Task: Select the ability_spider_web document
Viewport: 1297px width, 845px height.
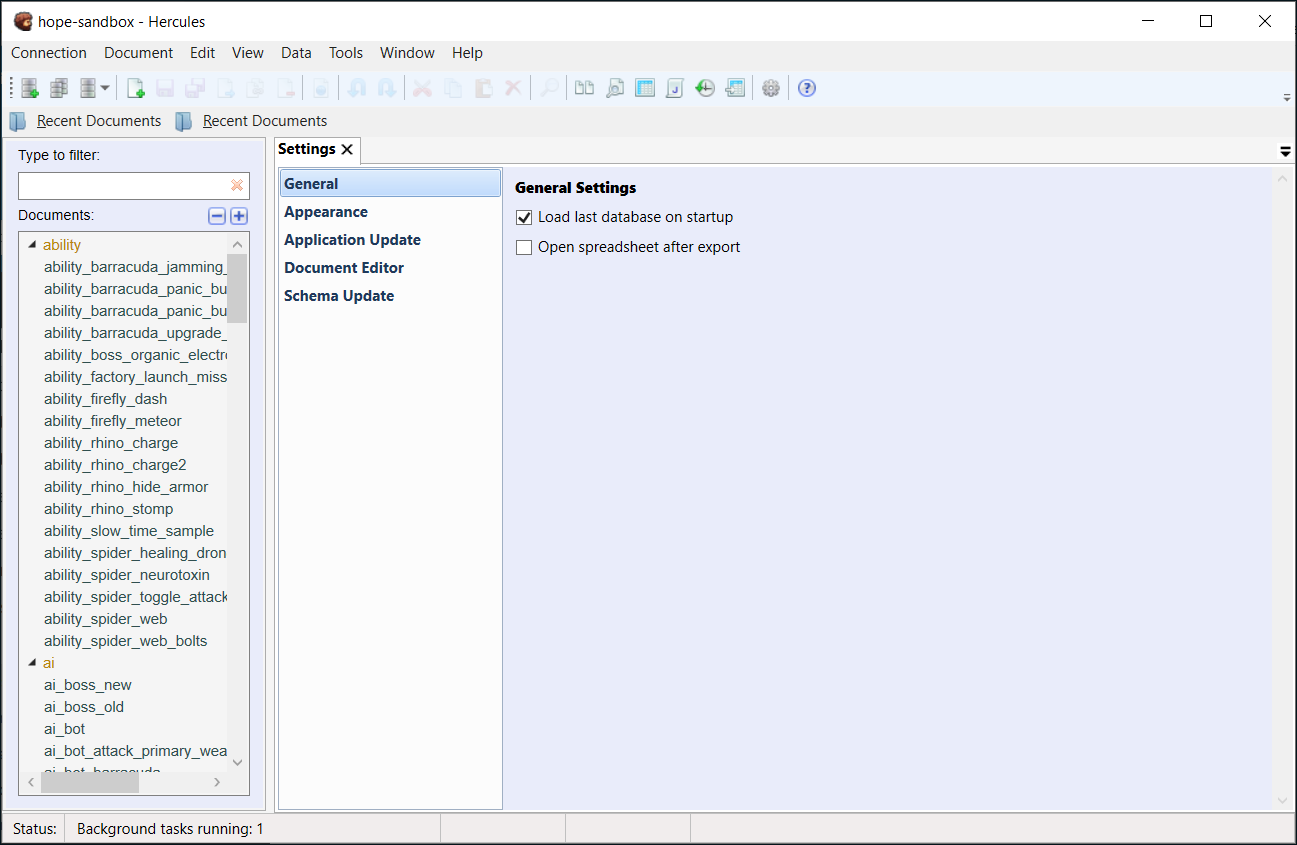Action: [106, 619]
